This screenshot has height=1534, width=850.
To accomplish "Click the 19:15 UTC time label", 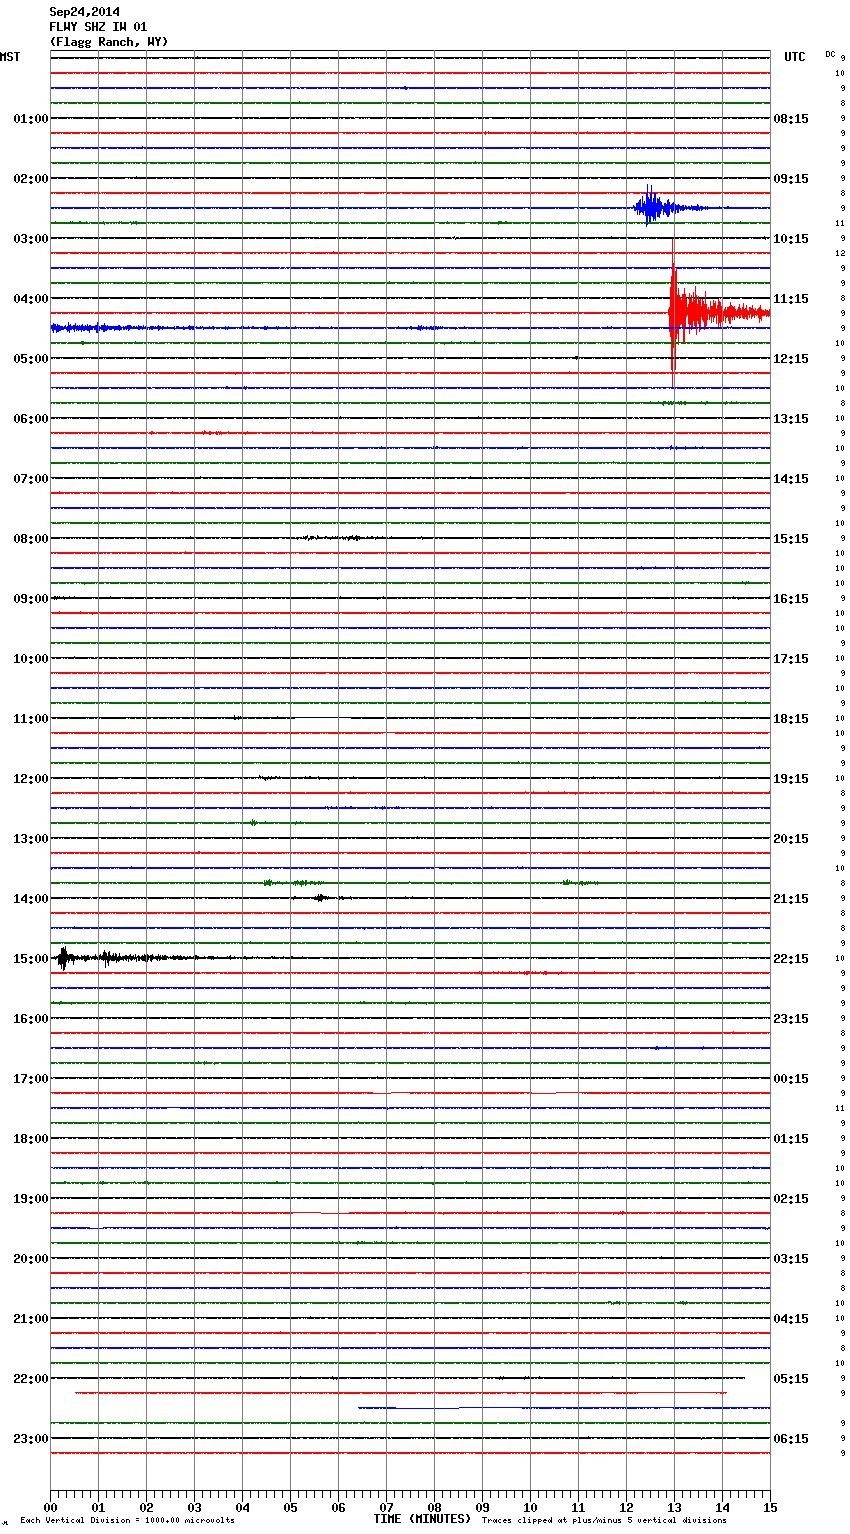I will tap(791, 779).
